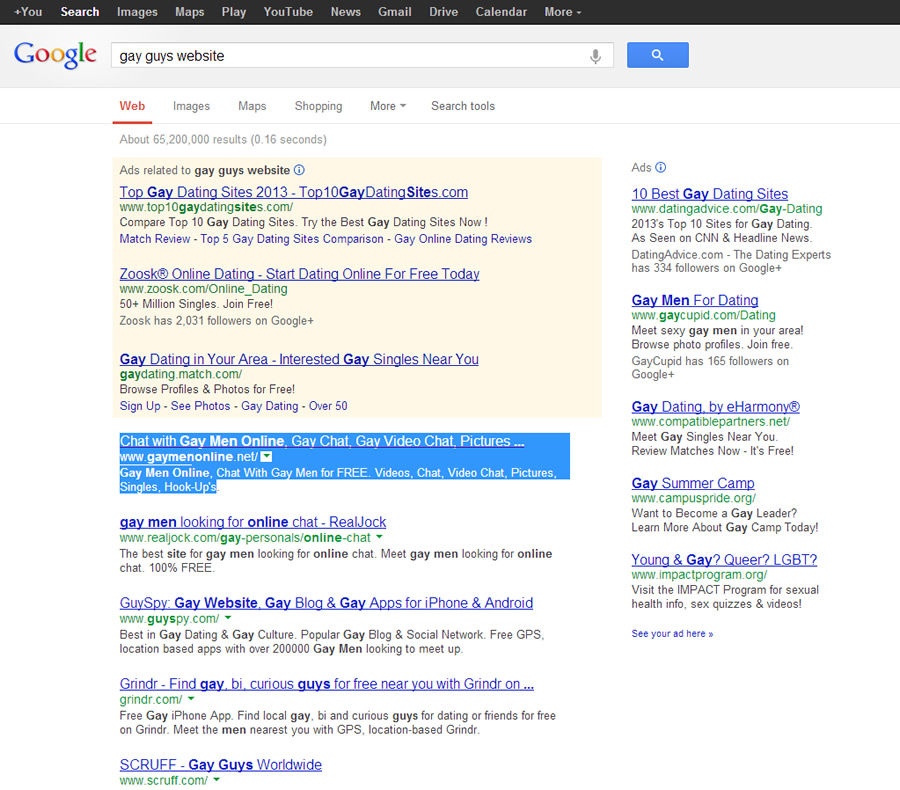The width and height of the screenshot is (900, 790).
Task: Click info icon next to right-side Ads
Action: [660, 168]
